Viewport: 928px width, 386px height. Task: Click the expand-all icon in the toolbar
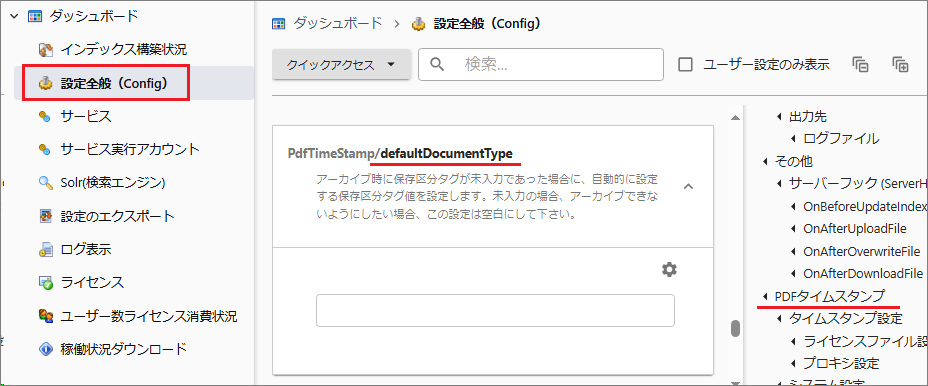pyautogui.click(x=900, y=65)
